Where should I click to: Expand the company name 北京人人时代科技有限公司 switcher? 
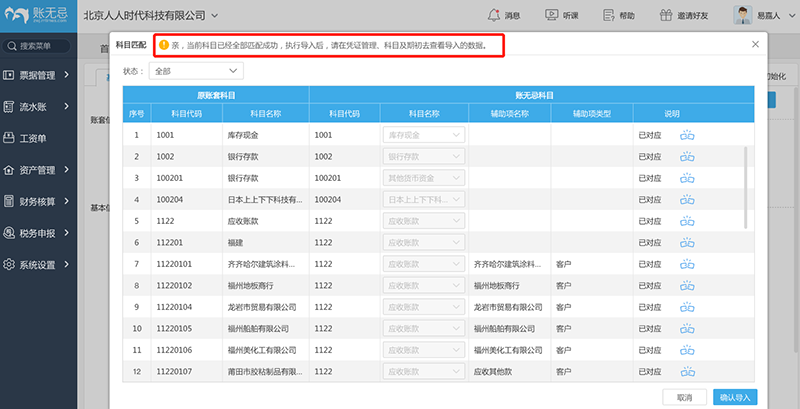(x=215, y=16)
